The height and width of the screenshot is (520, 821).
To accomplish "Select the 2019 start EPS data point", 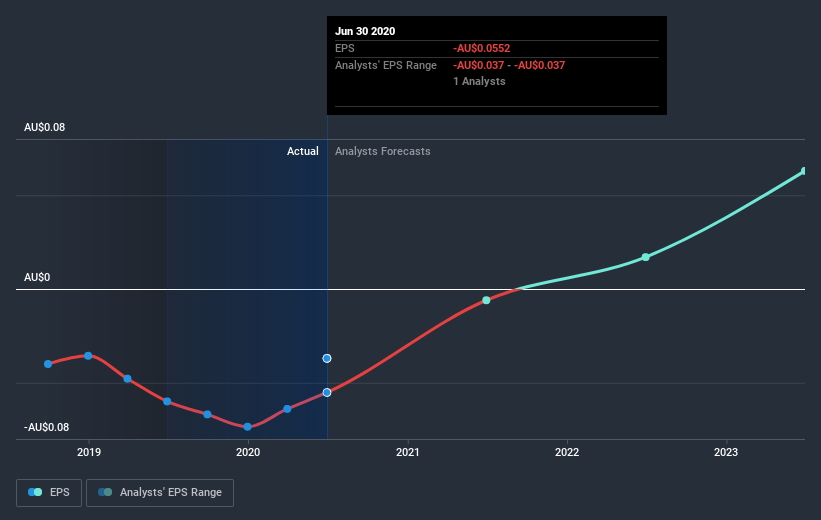I will (88, 356).
